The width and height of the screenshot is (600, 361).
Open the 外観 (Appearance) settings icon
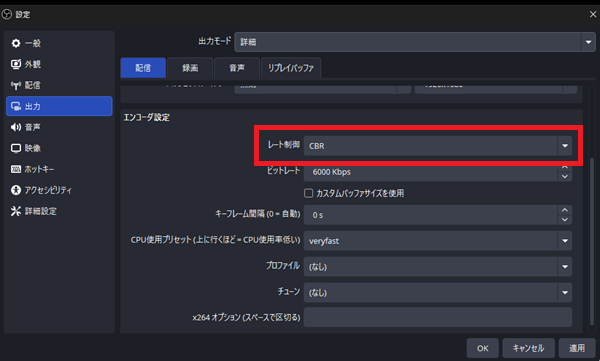(16, 64)
